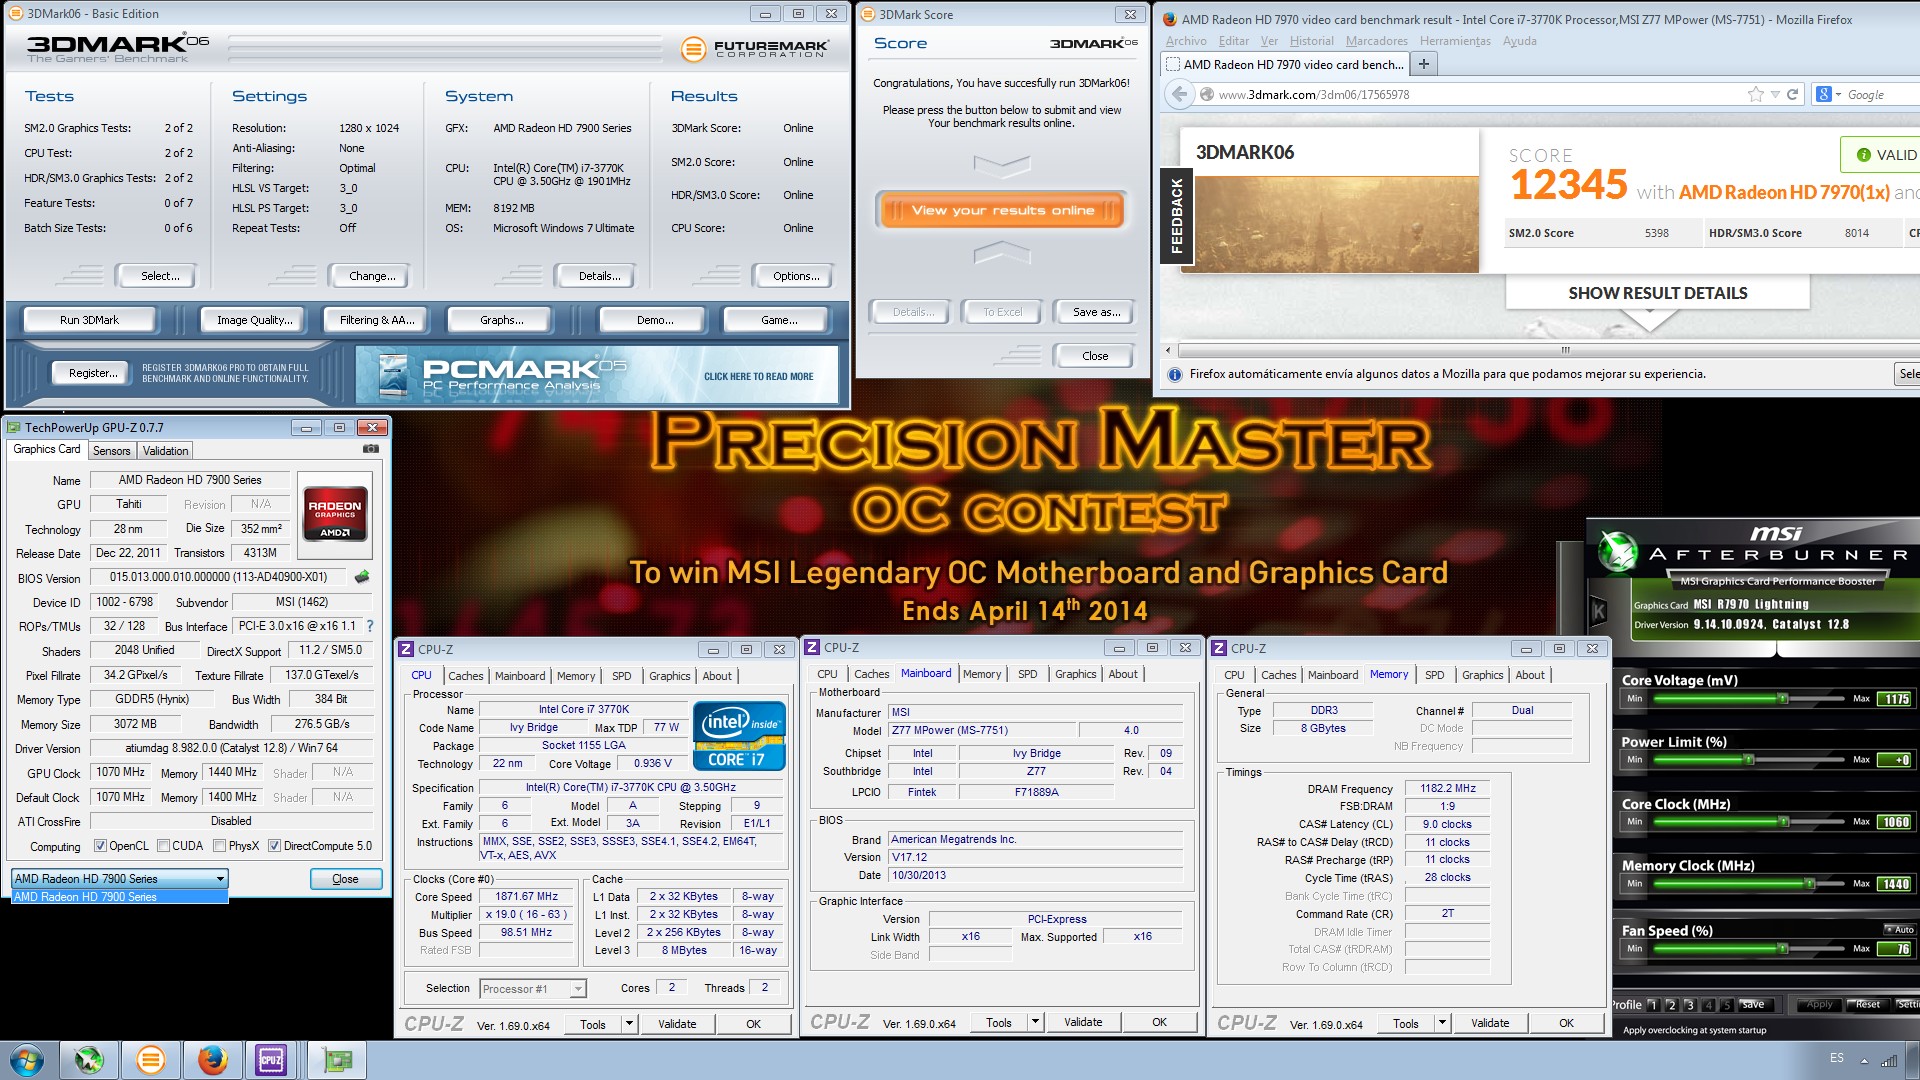Open search engine dropdown arrow in Firefox
This screenshot has height=1080, width=1920.
1838,94
